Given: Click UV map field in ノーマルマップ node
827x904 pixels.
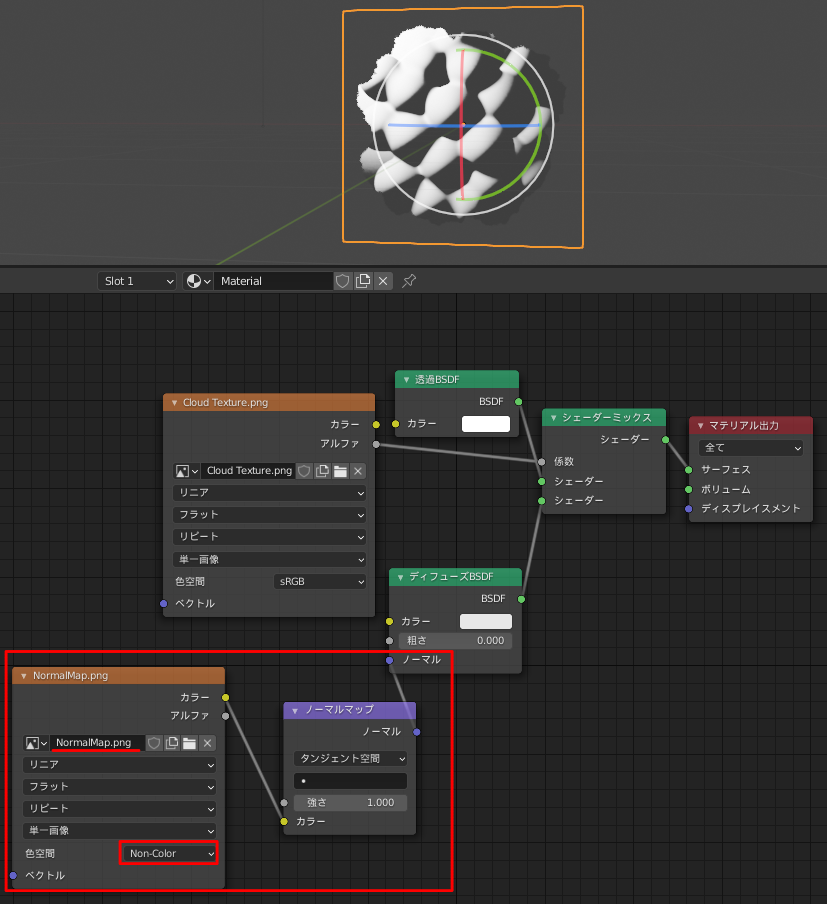Looking at the screenshot, I should (350, 781).
